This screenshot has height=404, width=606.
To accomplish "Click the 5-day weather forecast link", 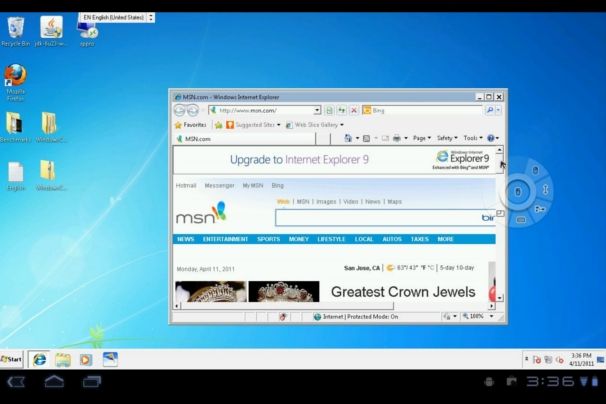I will [x=448, y=268].
